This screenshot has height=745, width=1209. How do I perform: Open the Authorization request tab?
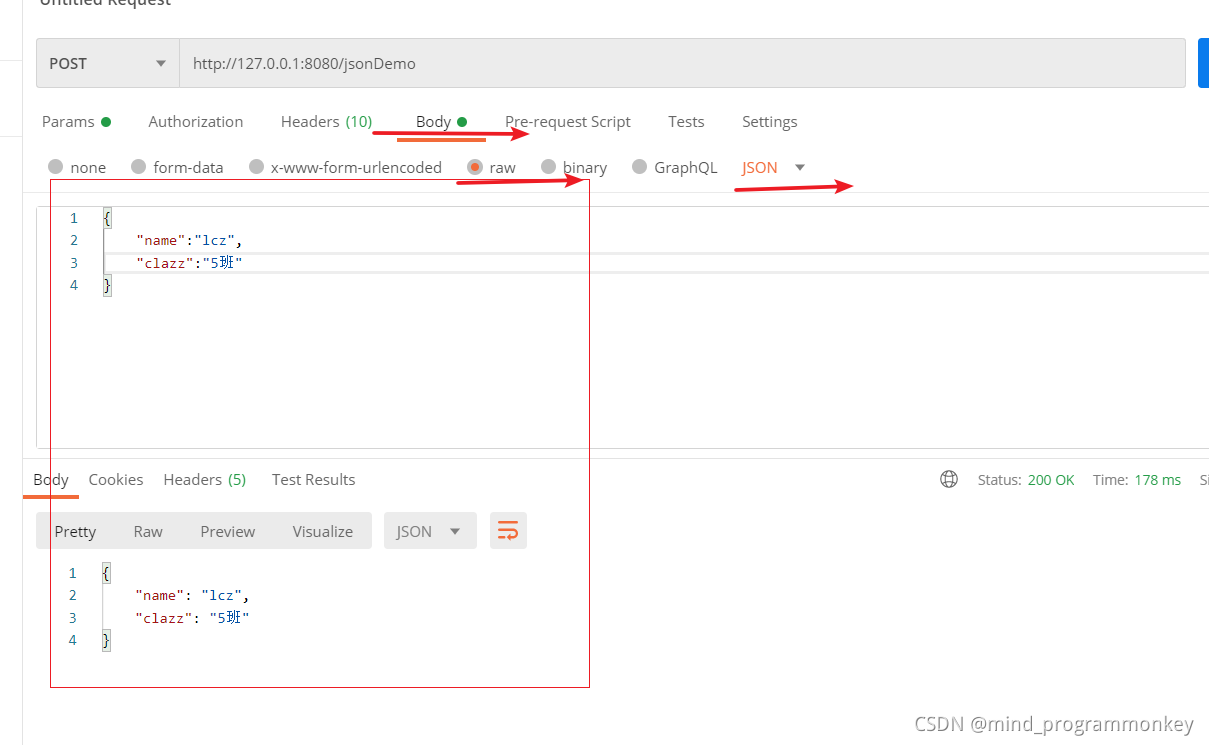click(x=196, y=122)
